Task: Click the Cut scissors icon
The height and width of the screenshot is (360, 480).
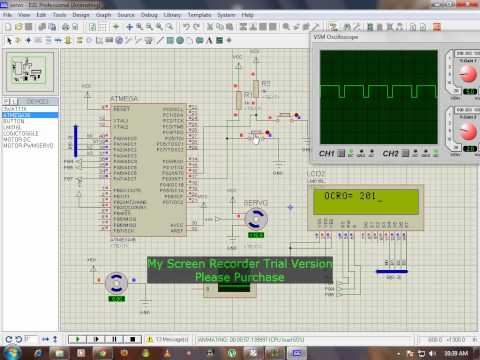Action: 210,27
